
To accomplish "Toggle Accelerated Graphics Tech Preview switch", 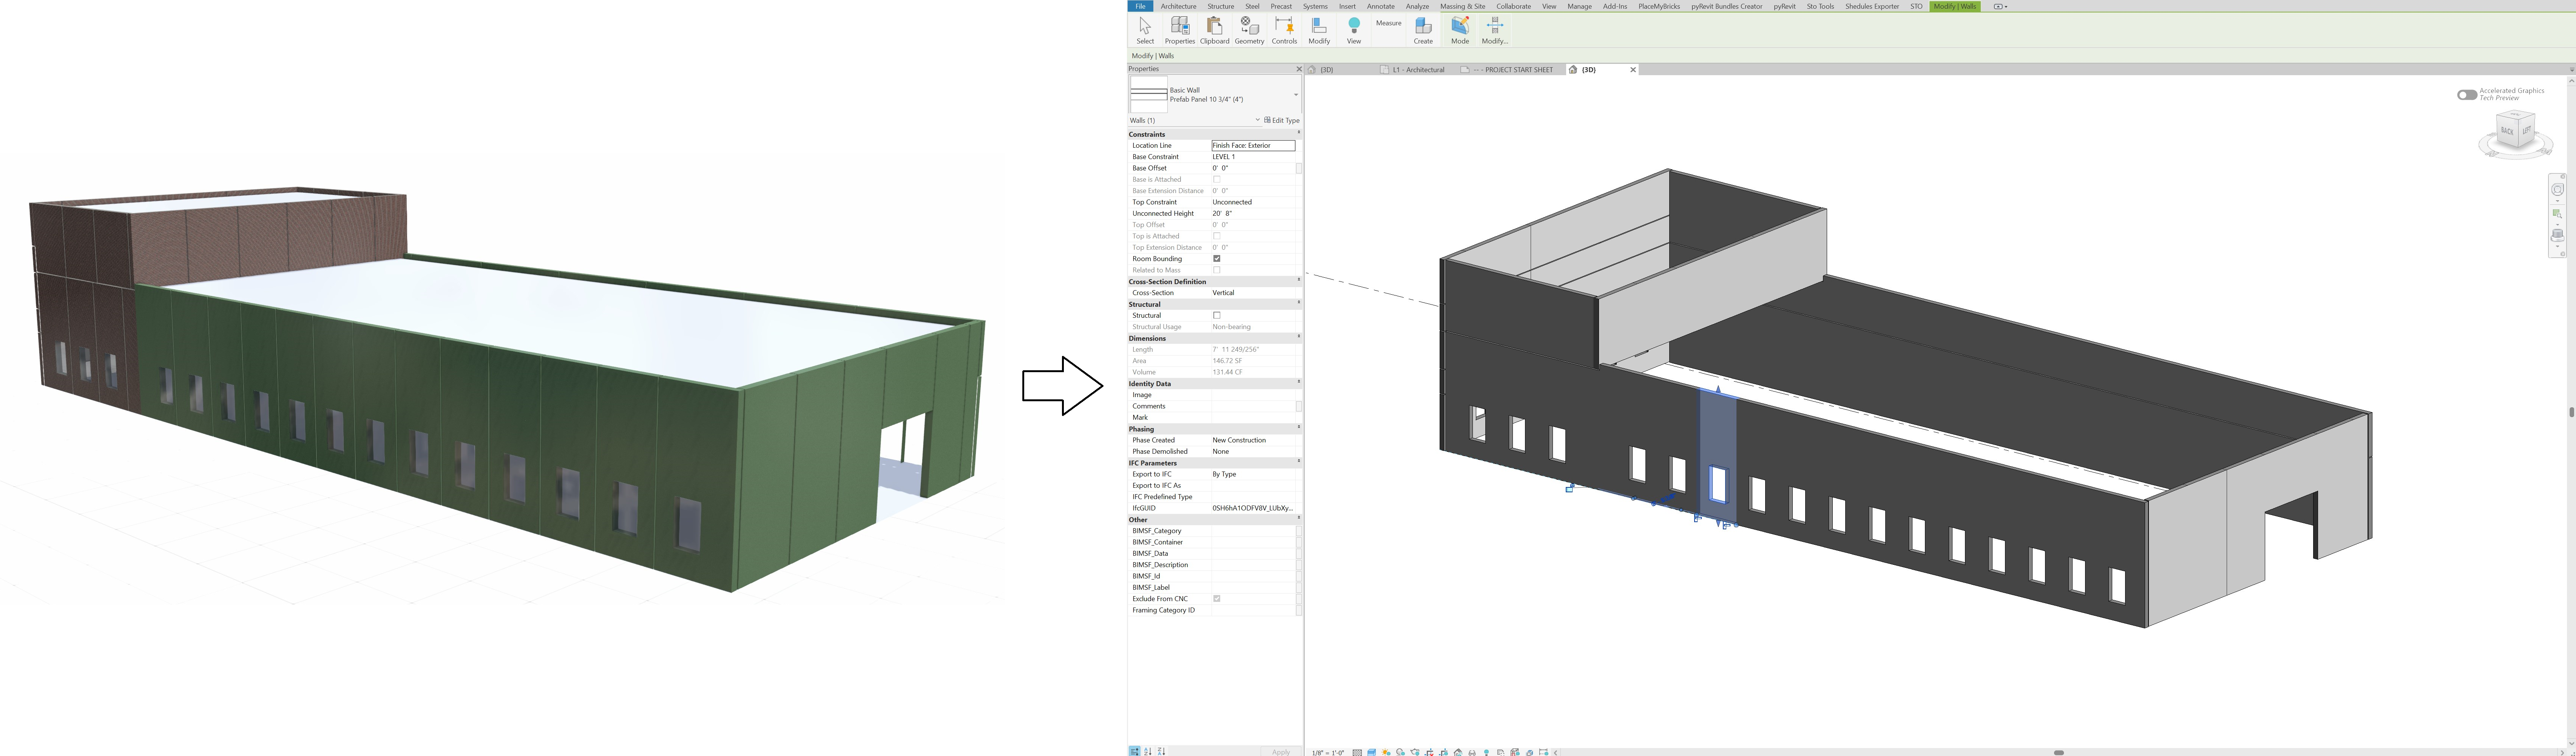I will click(2467, 95).
